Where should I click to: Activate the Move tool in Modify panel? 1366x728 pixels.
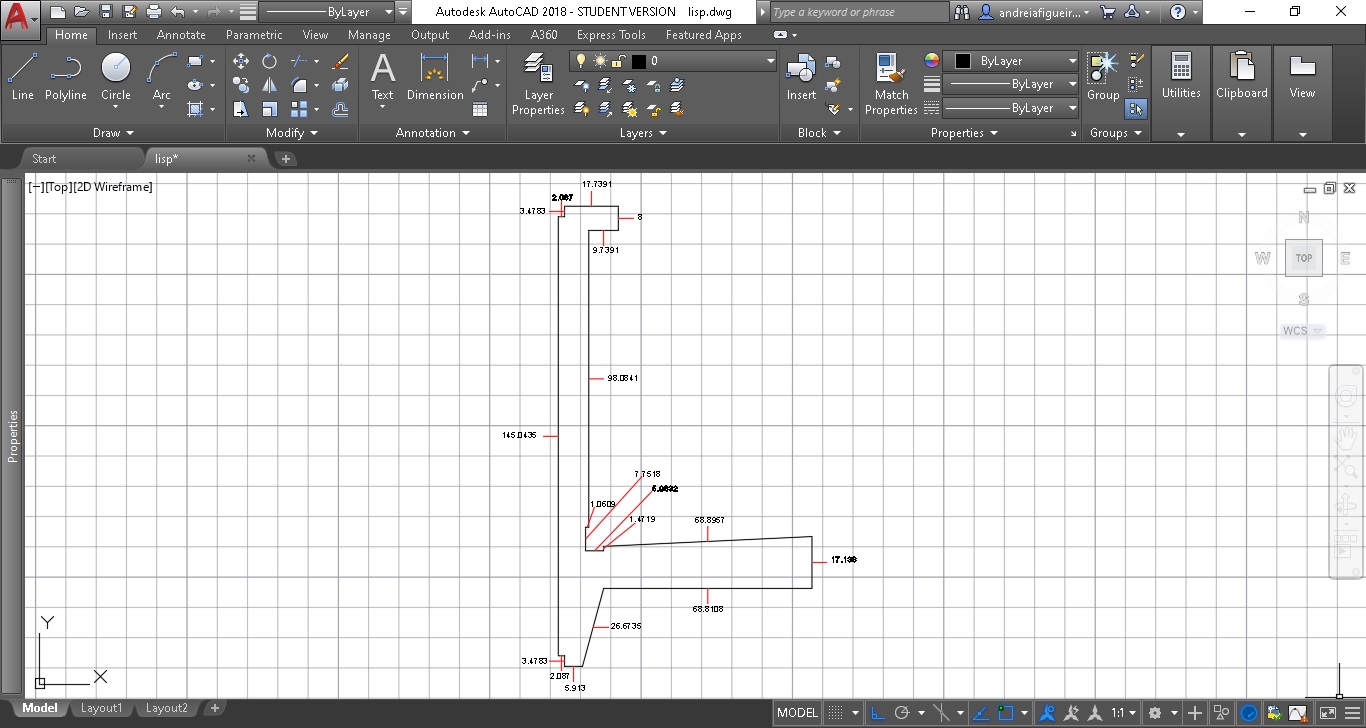[x=241, y=61]
